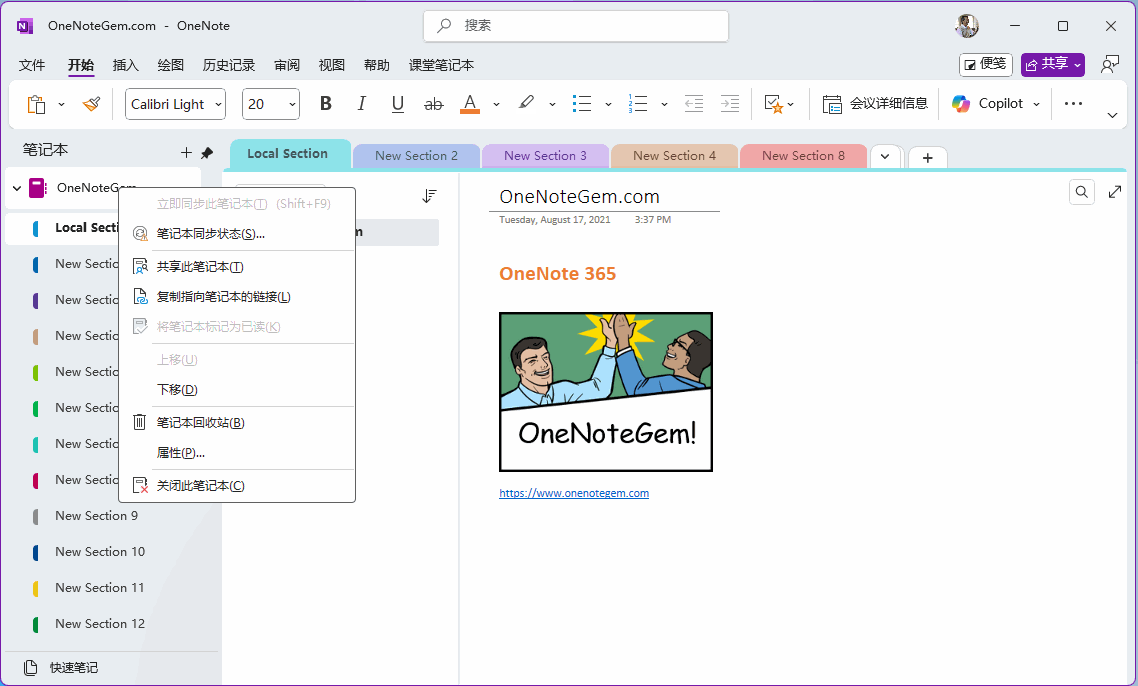Select 下移 in context menu
The height and width of the screenshot is (686, 1138).
click(237, 390)
